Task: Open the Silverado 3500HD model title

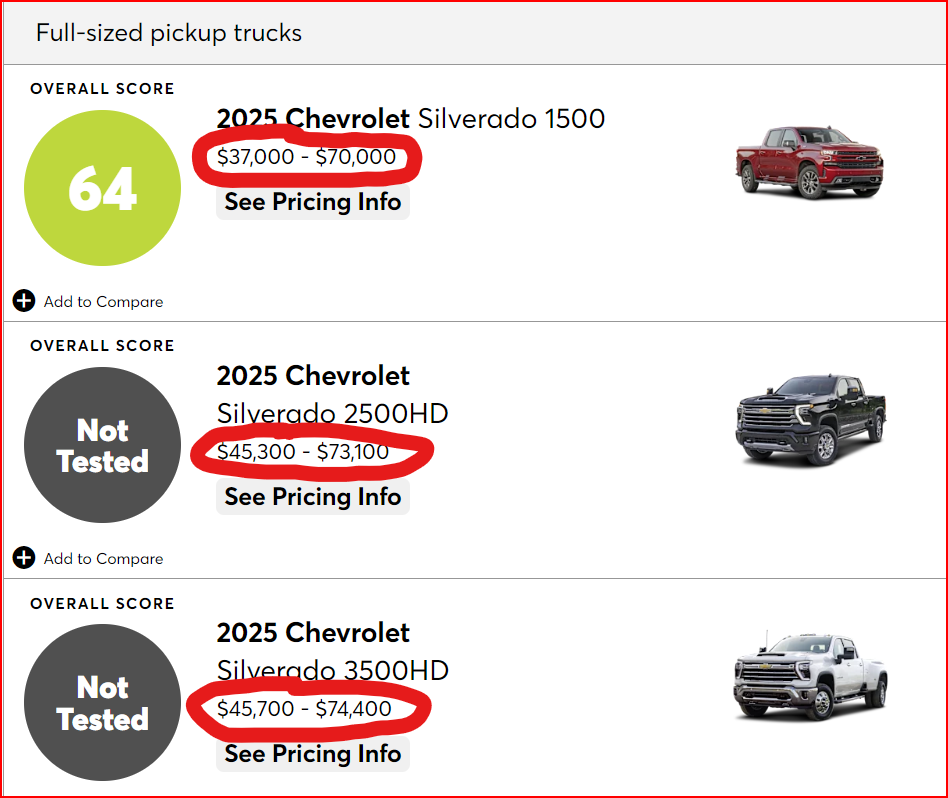Action: click(332, 670)
